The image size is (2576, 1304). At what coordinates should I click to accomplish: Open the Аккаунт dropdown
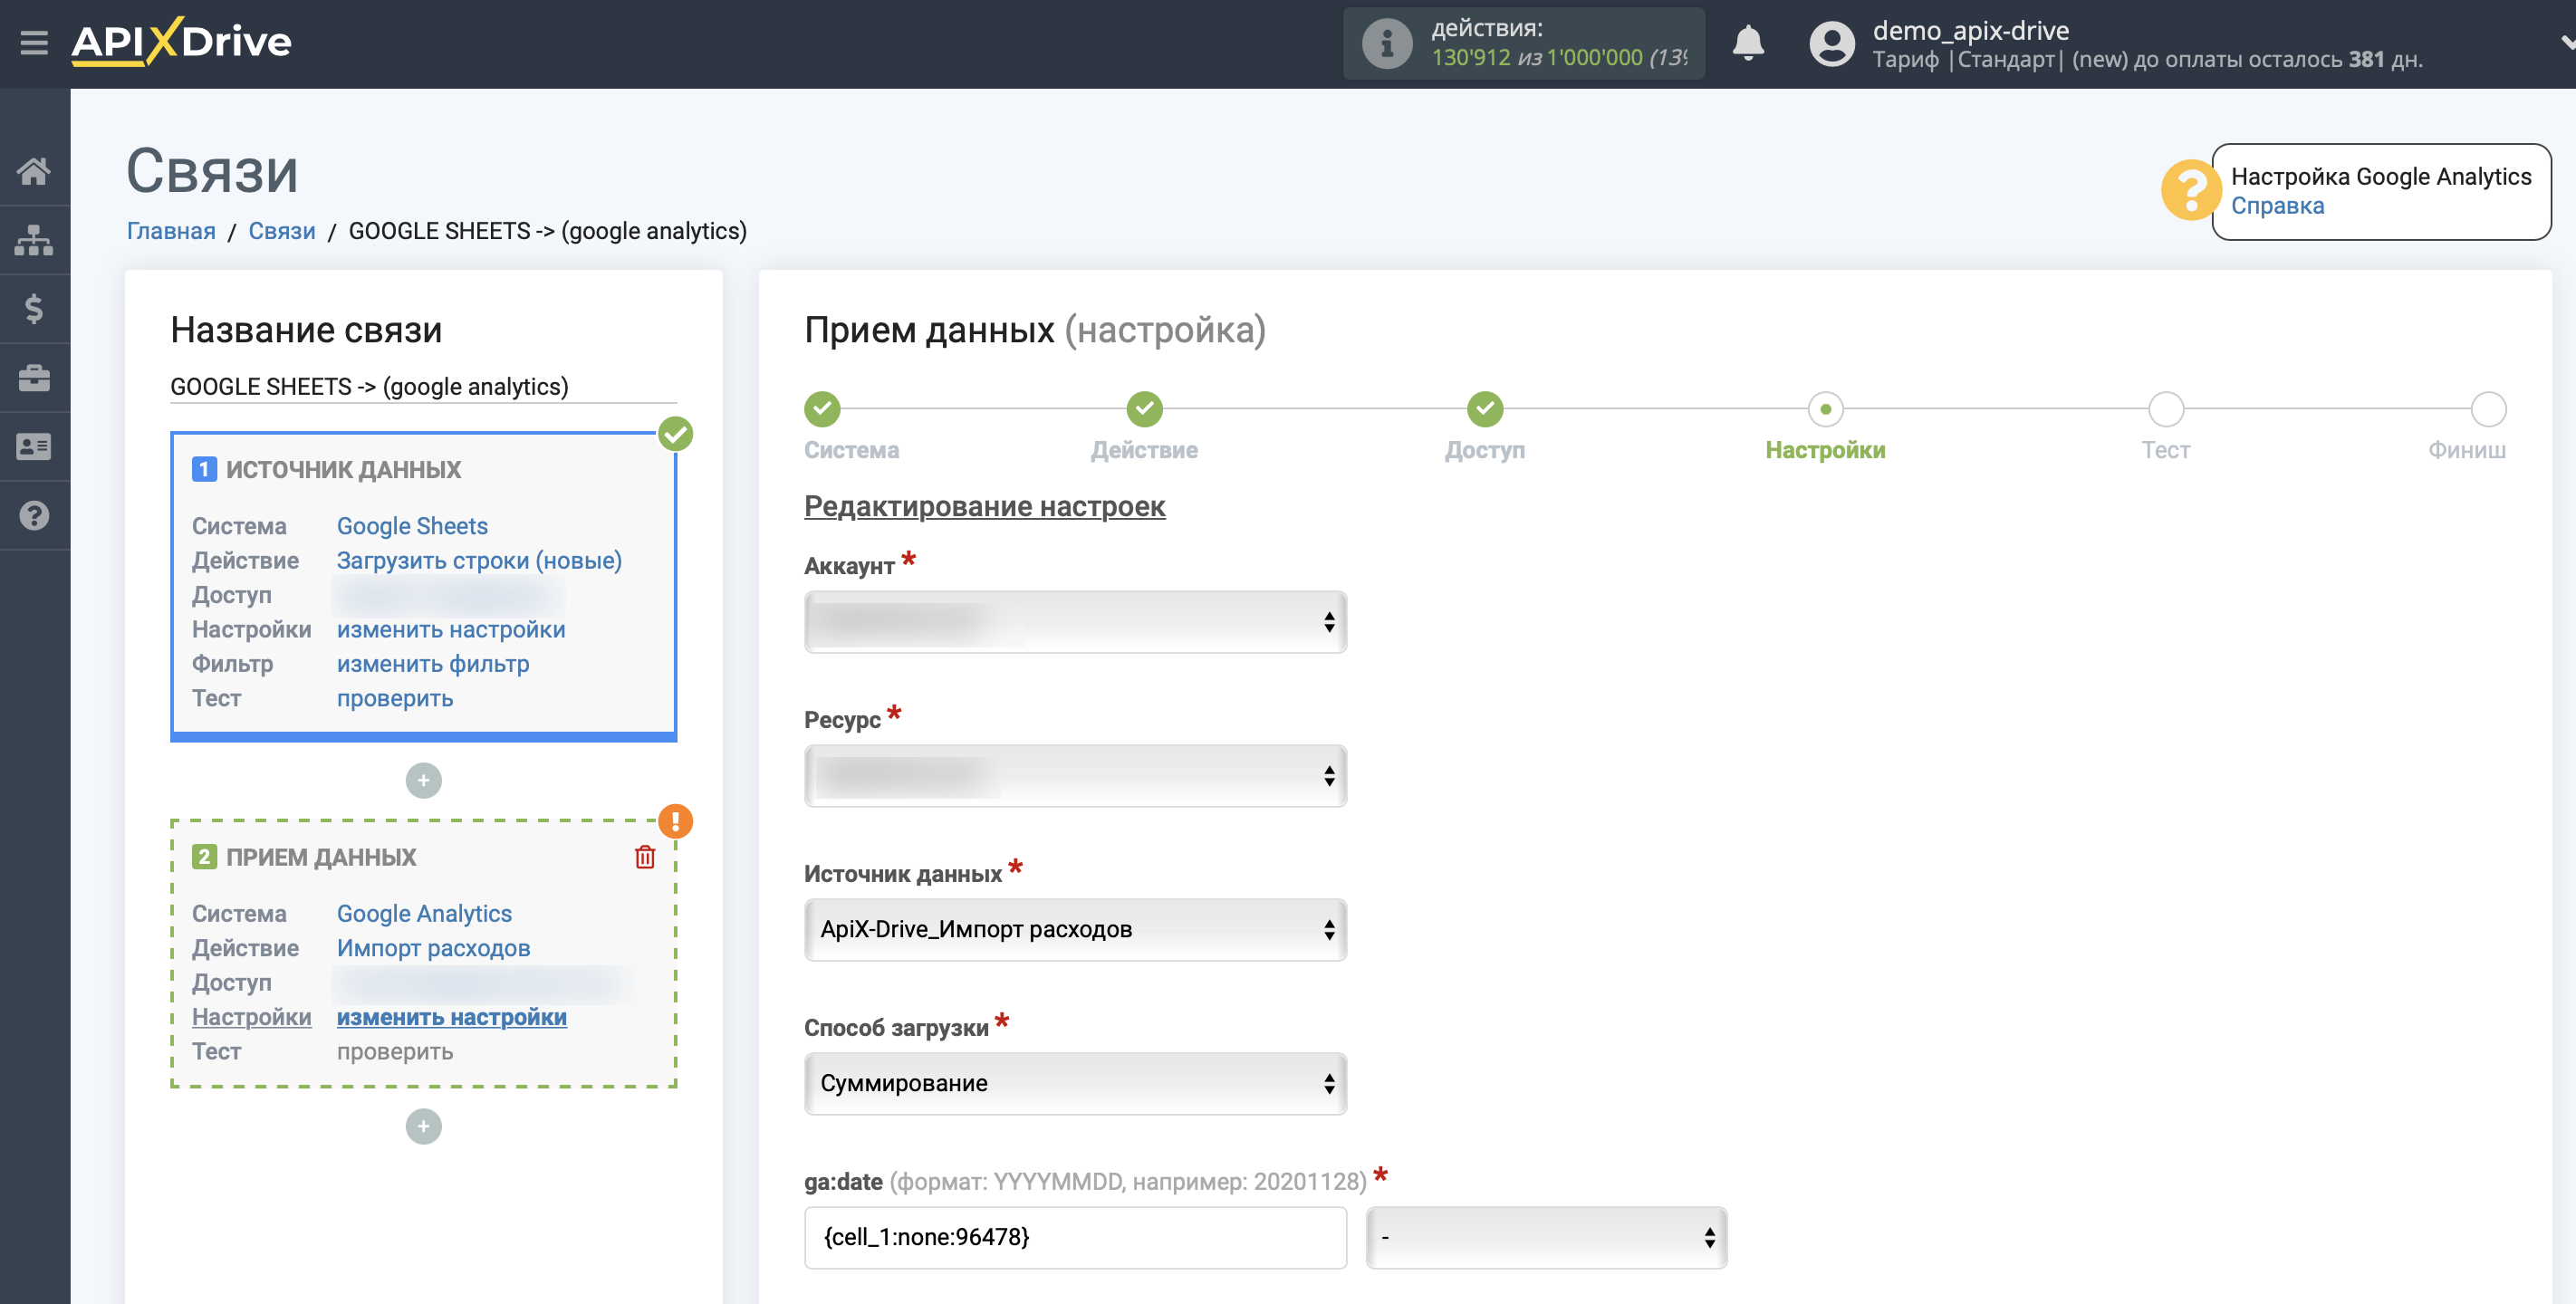(1075, 622)
